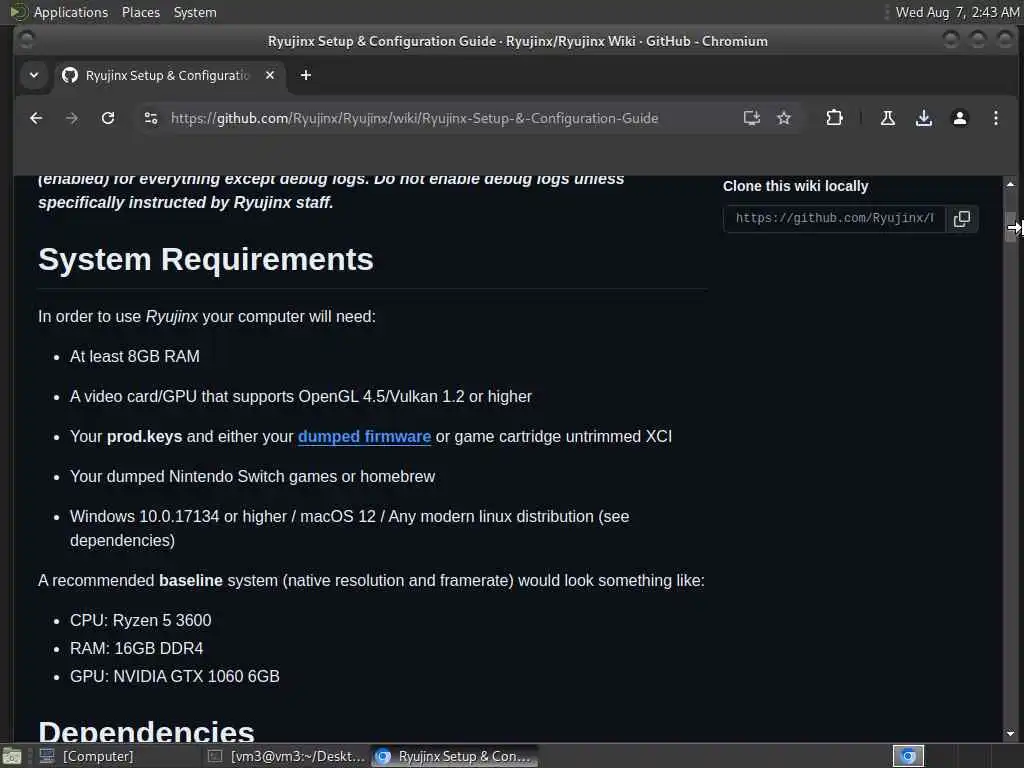Reload the current page

(108, 118)
